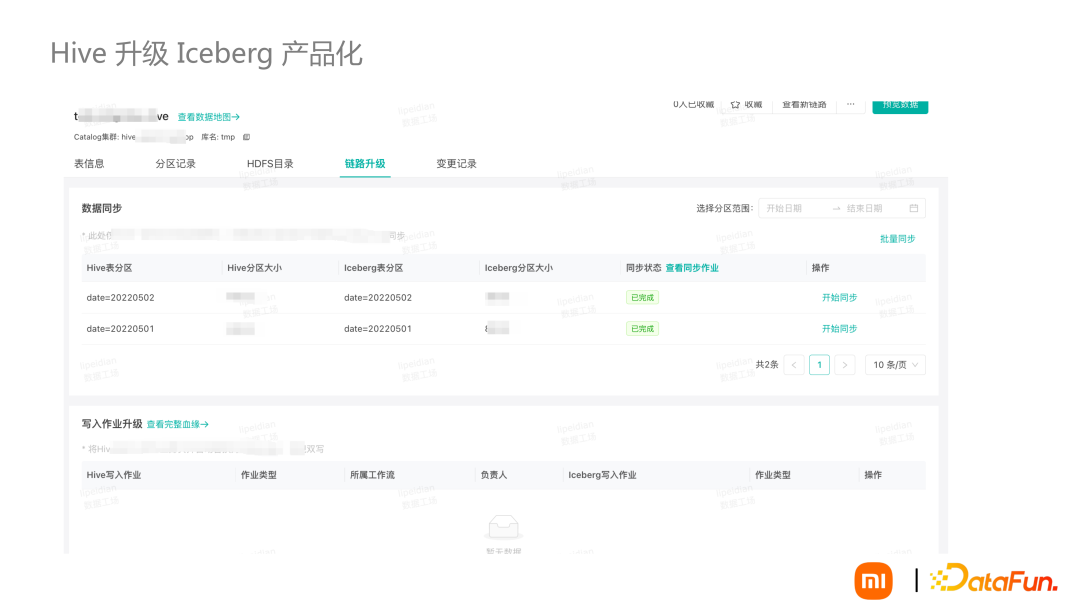Viewport: 1080px width, 608px height.
Task: Open the three-dot more options menu
Action: point(851,105)
